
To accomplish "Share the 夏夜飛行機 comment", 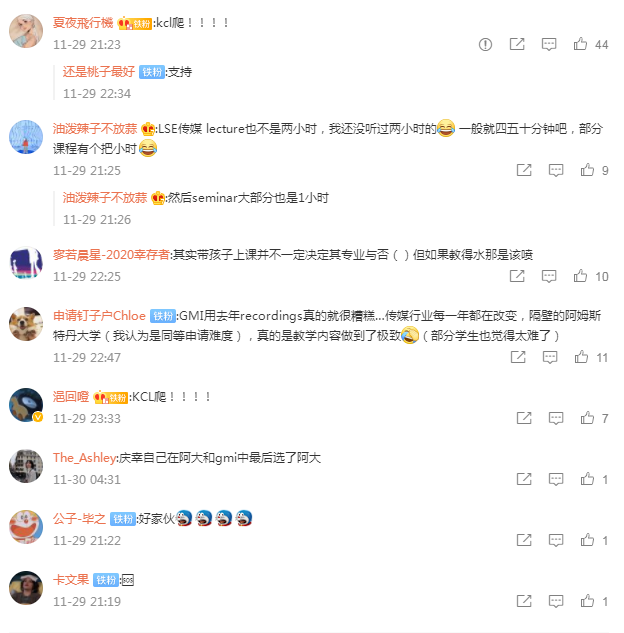I will point(517,44).
